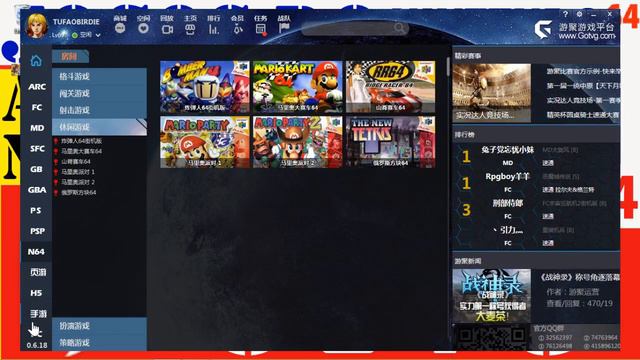
Task: Open the Mario Kart 64 game thumbnail
Action: [298, 87]
